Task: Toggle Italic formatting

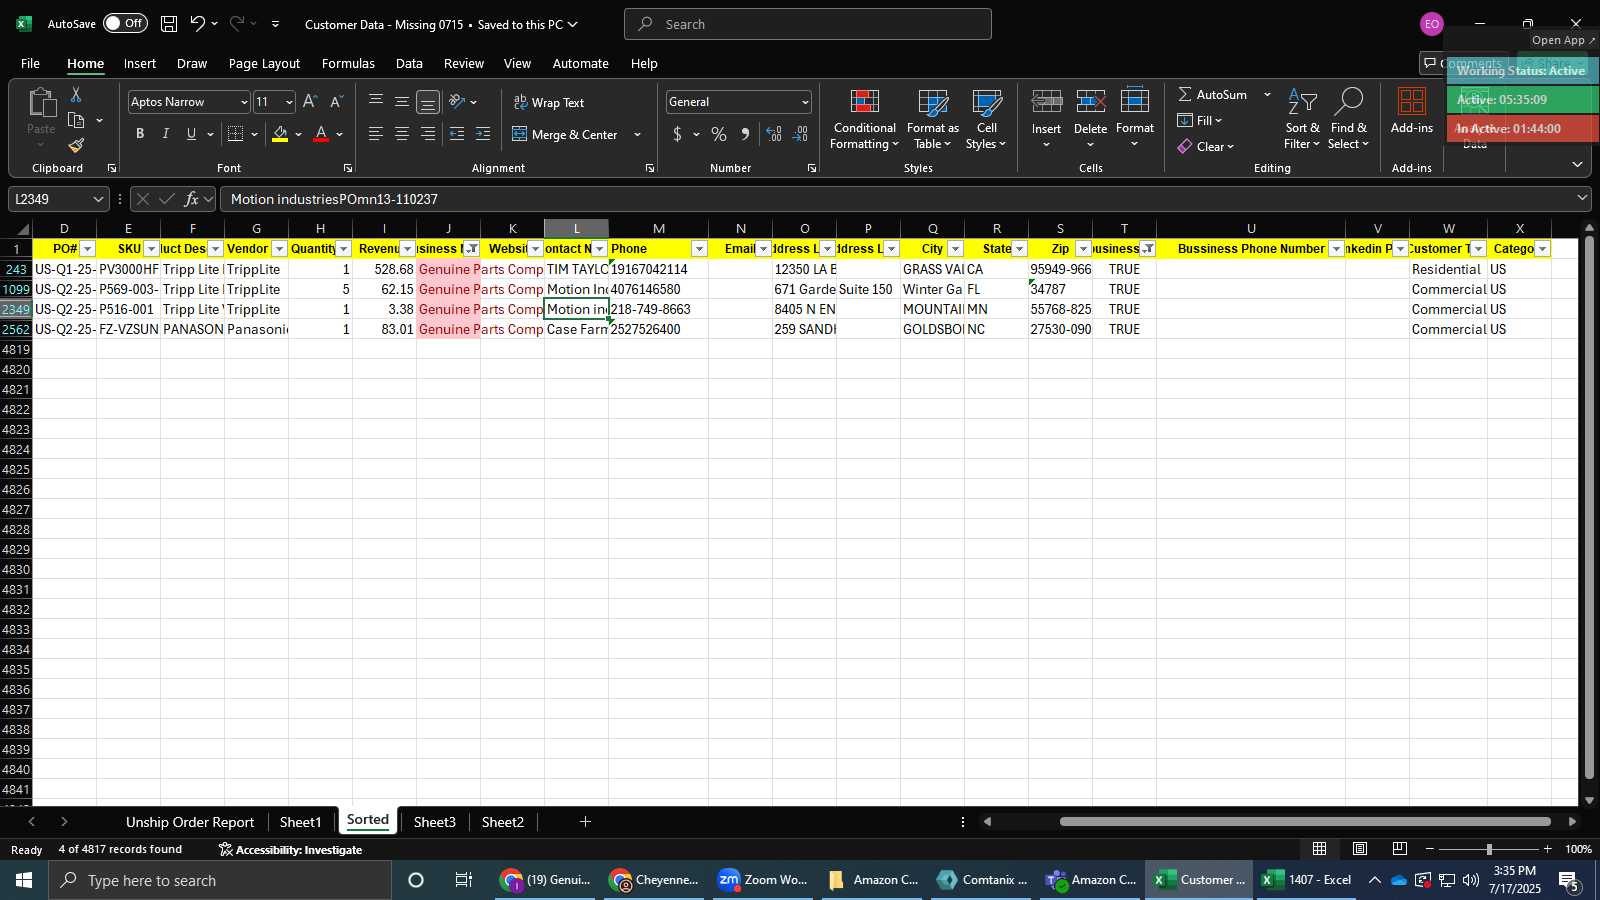Action: click(x=166, y=134)
